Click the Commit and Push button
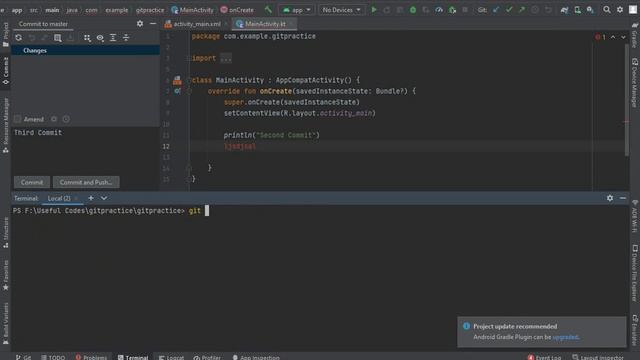 [86, 182]
